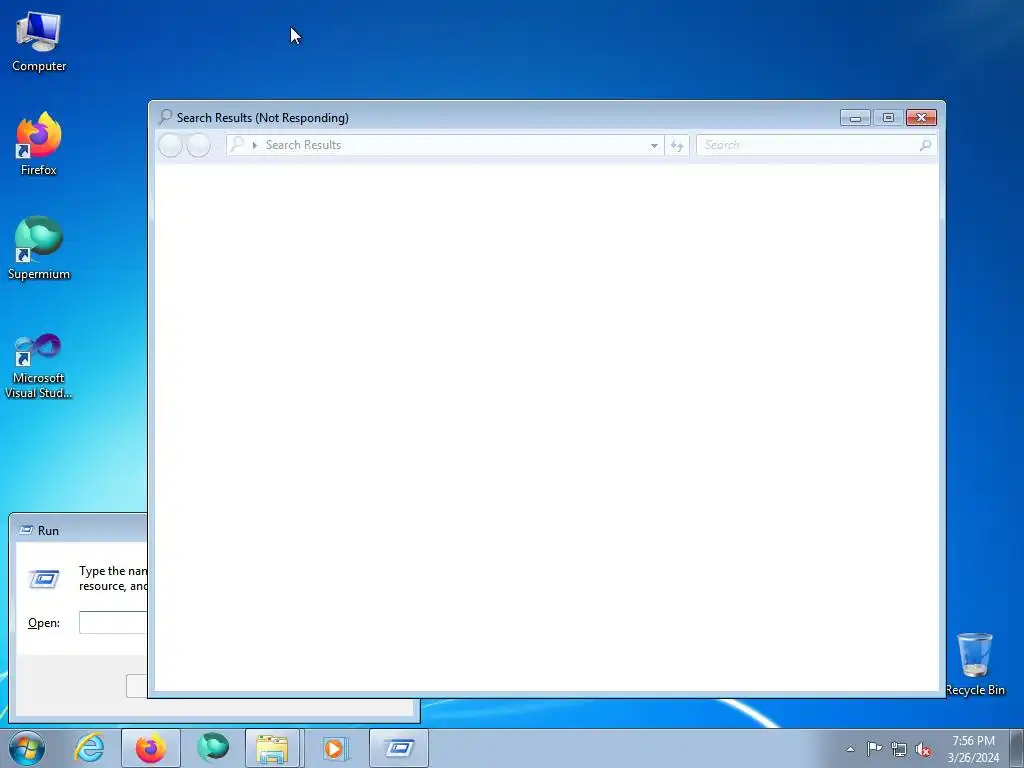The height and width of the screenshot is (768, 1024).
Task: Click the Search box in Search Results window
Action: pyautogui.click(x=816, y=145)
